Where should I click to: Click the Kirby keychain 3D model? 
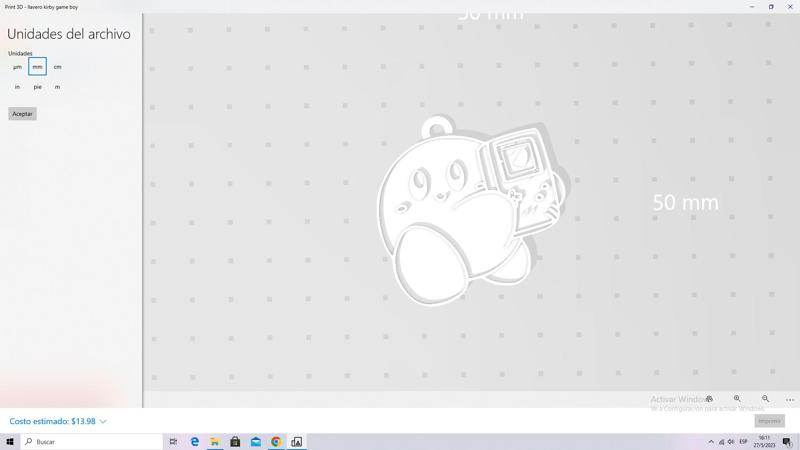(470, 211)
